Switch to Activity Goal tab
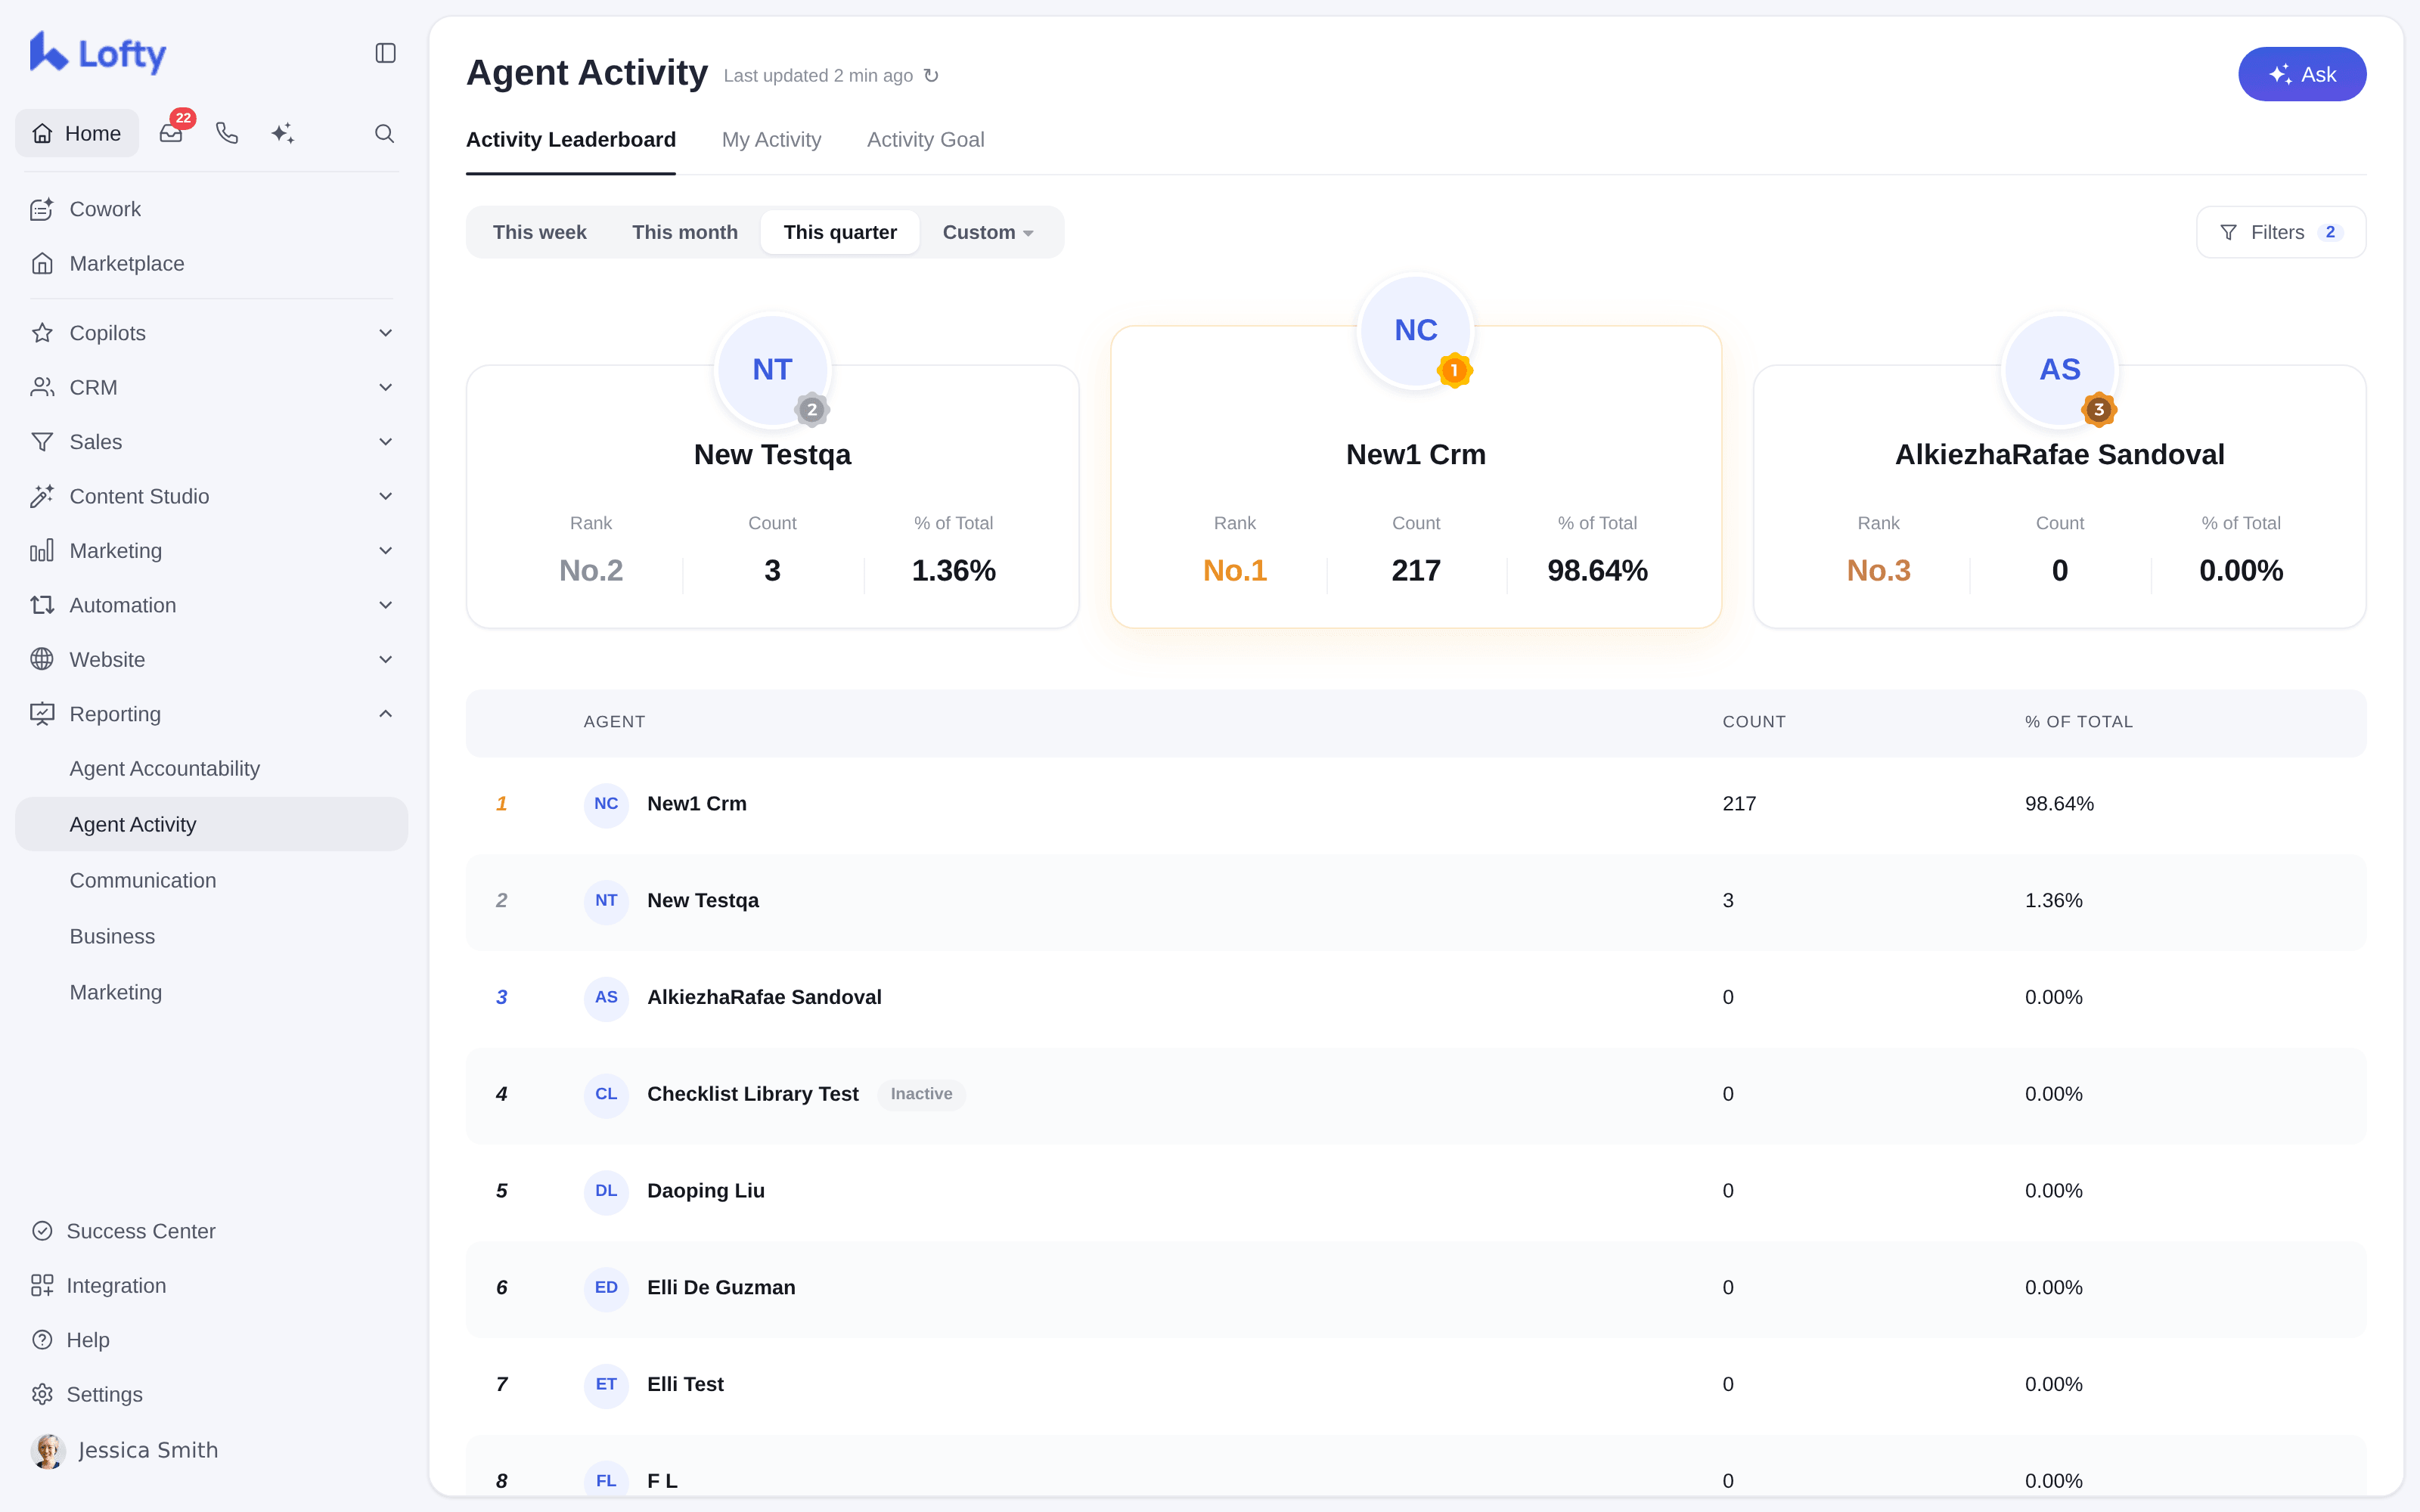The width and height of the screenshot is (2420, 1512). [x=925, y=140]
